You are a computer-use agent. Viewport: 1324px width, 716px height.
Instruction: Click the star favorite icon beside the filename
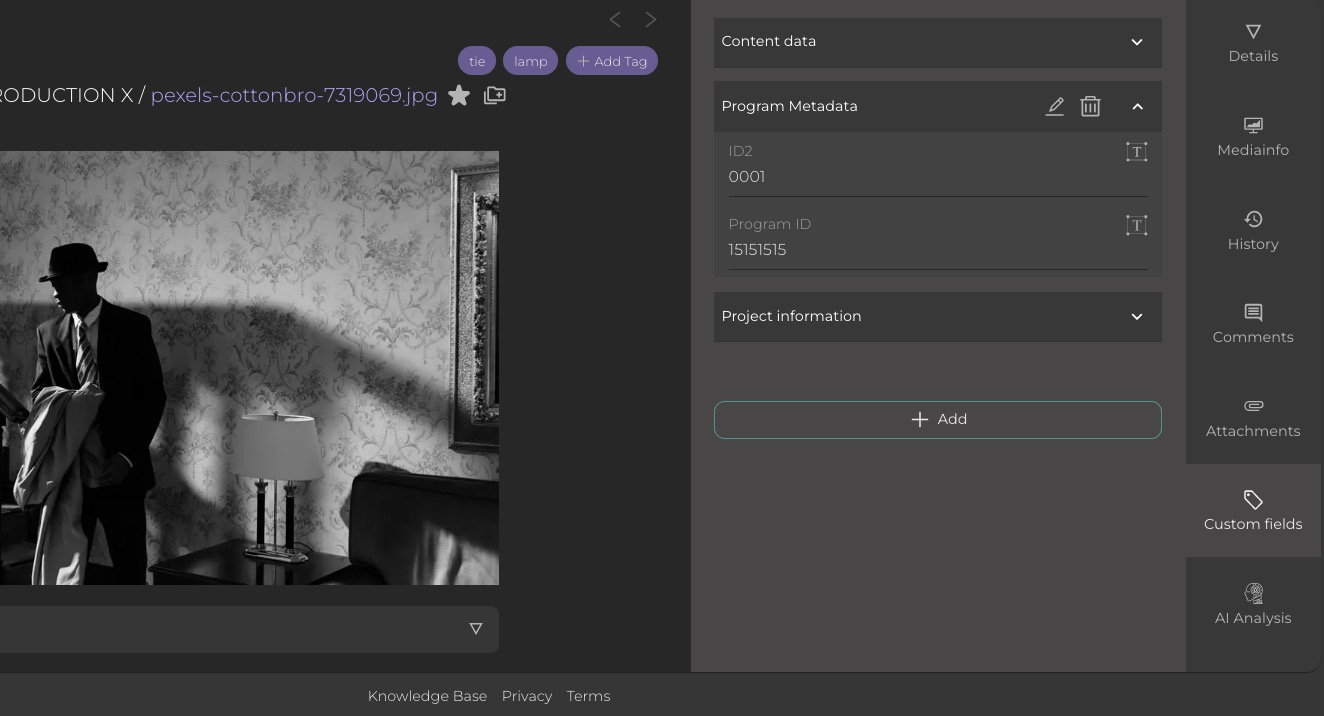459,95
